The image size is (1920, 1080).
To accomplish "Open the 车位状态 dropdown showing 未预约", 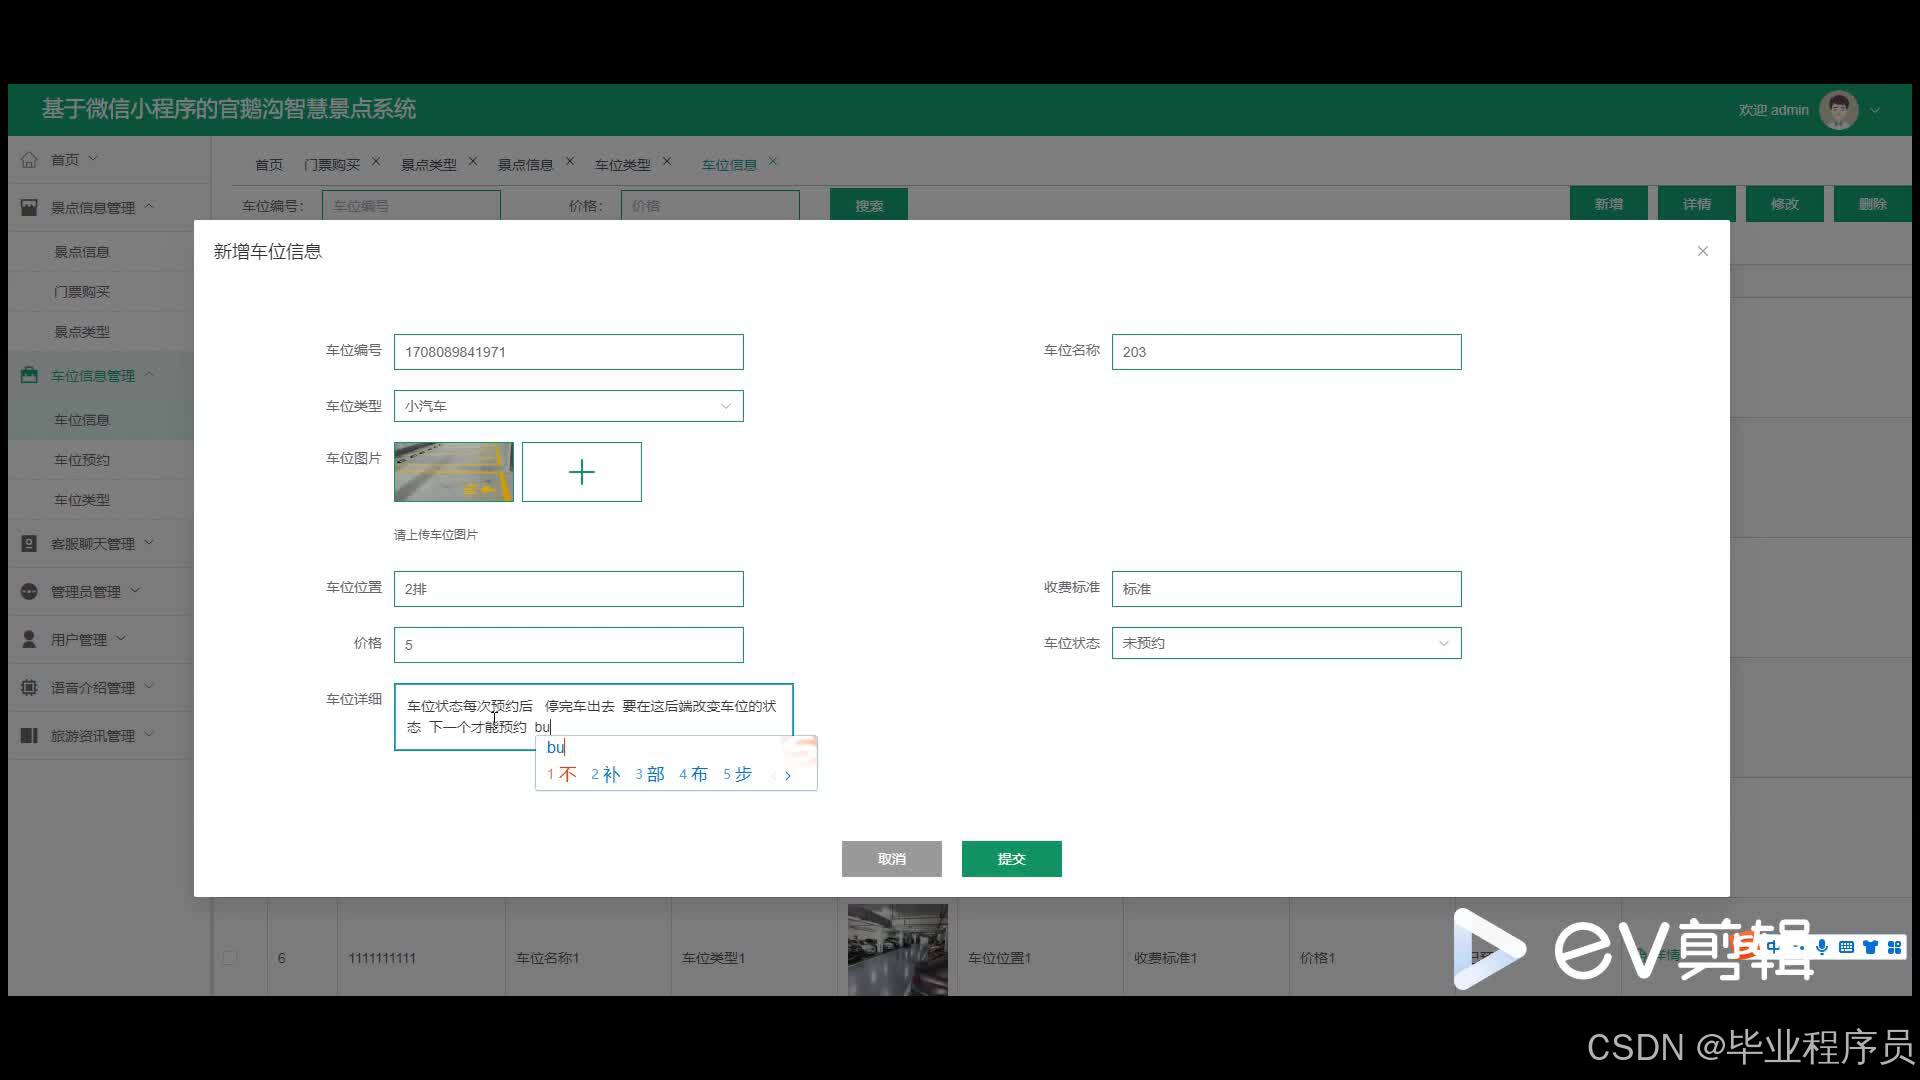I will (x=1286, y=643).
